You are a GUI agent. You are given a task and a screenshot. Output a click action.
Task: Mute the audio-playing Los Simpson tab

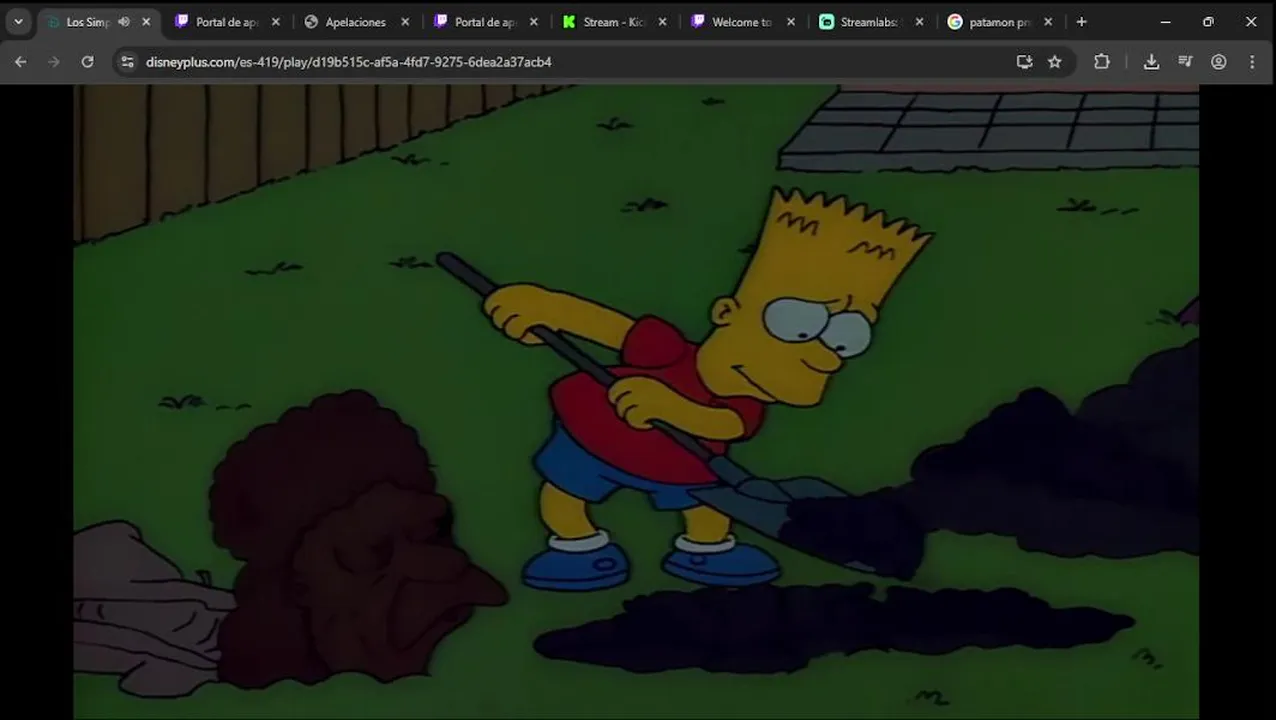(x=124, y=22)
